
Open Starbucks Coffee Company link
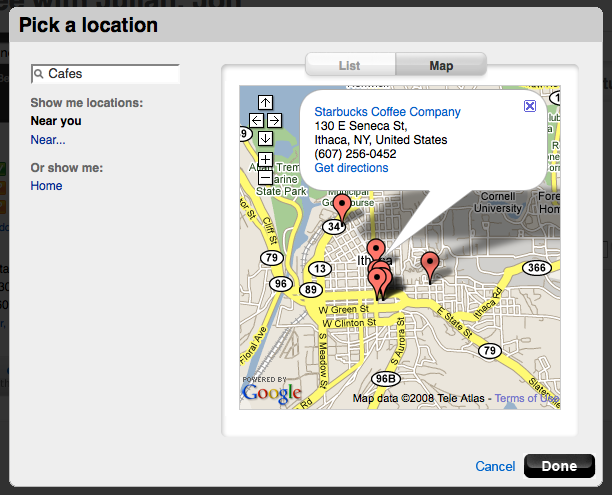click(387, 112)
